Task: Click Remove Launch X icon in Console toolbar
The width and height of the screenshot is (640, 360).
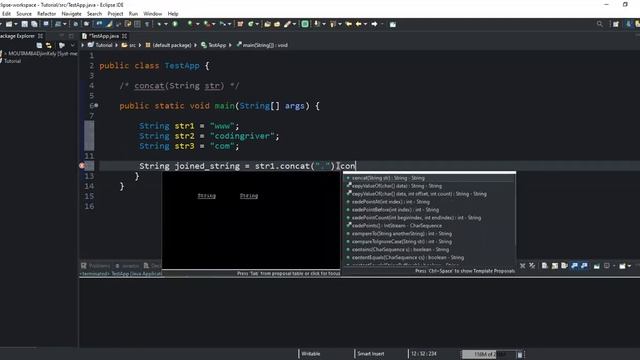Action: (x=522, y=266)
